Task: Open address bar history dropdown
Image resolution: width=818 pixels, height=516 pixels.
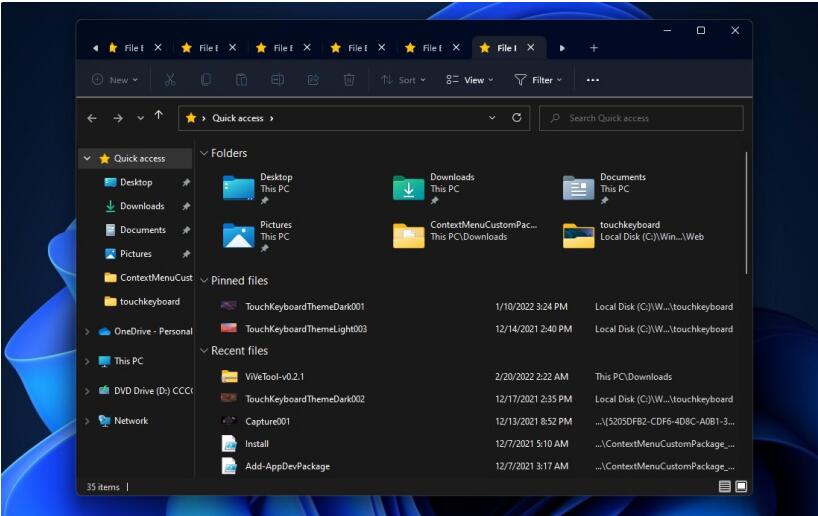Action: point(492,118)
